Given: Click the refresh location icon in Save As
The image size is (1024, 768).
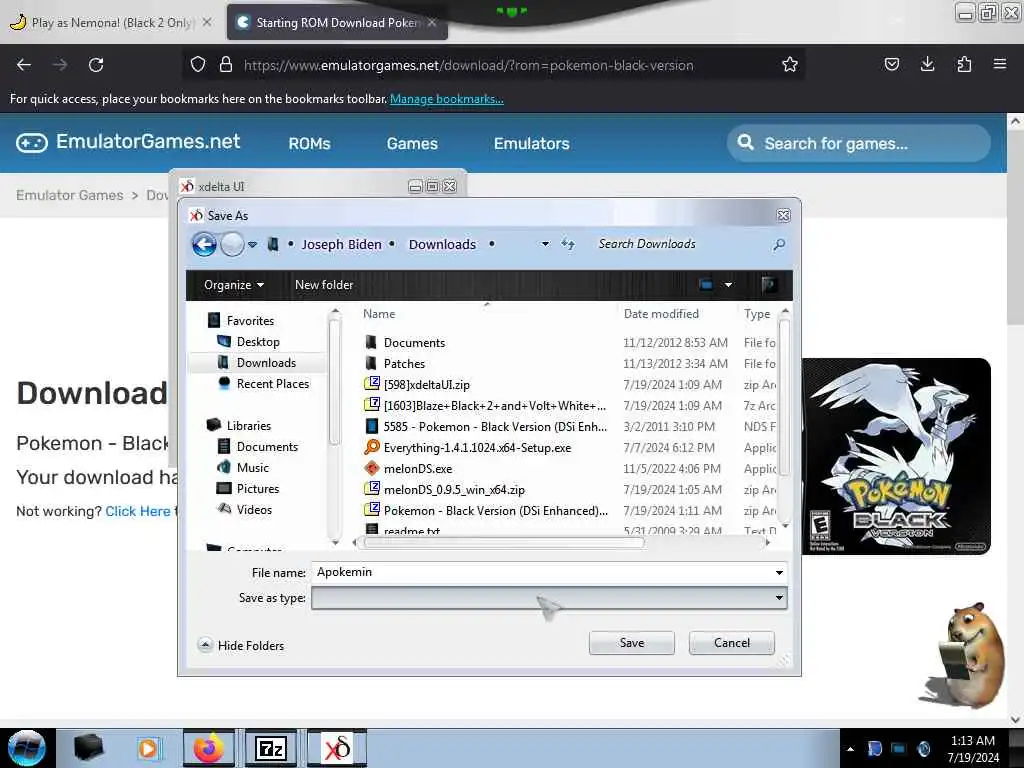Looking at the screenshot, I should (x=568, y=244).
